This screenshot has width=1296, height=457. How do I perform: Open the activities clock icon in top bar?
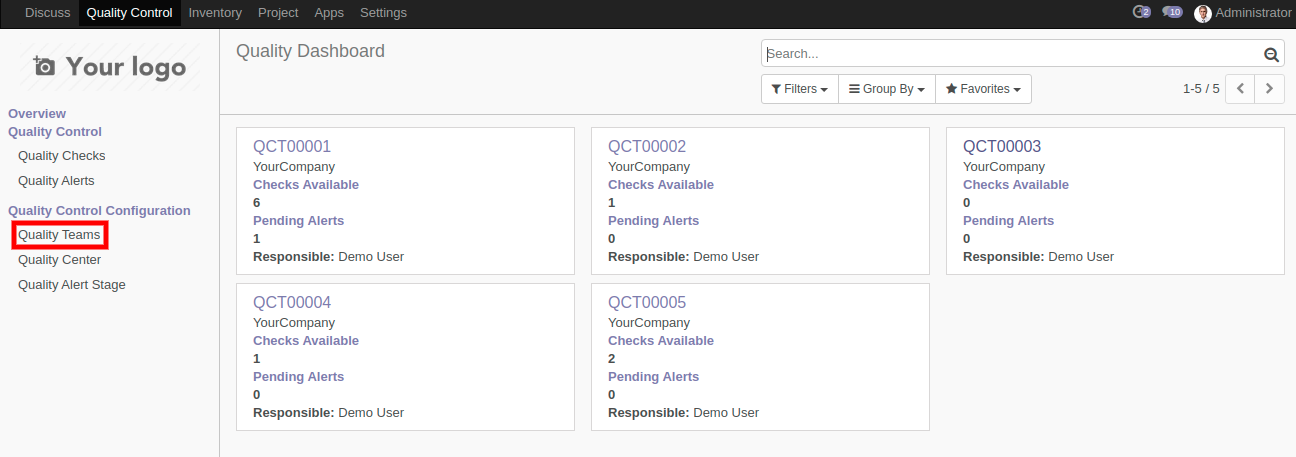(x=1140, y=13)
